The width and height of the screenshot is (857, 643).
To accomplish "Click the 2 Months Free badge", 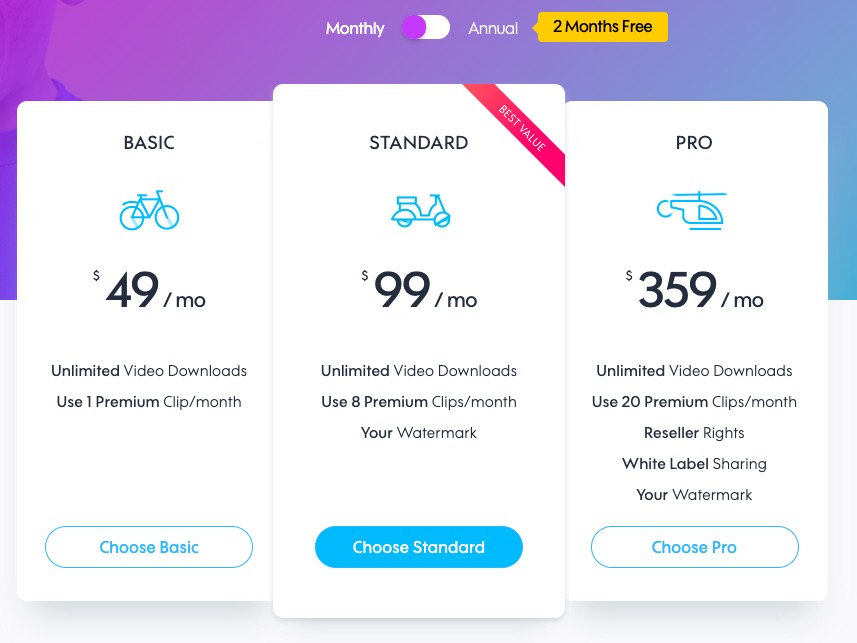I will [x=602, y=27].
